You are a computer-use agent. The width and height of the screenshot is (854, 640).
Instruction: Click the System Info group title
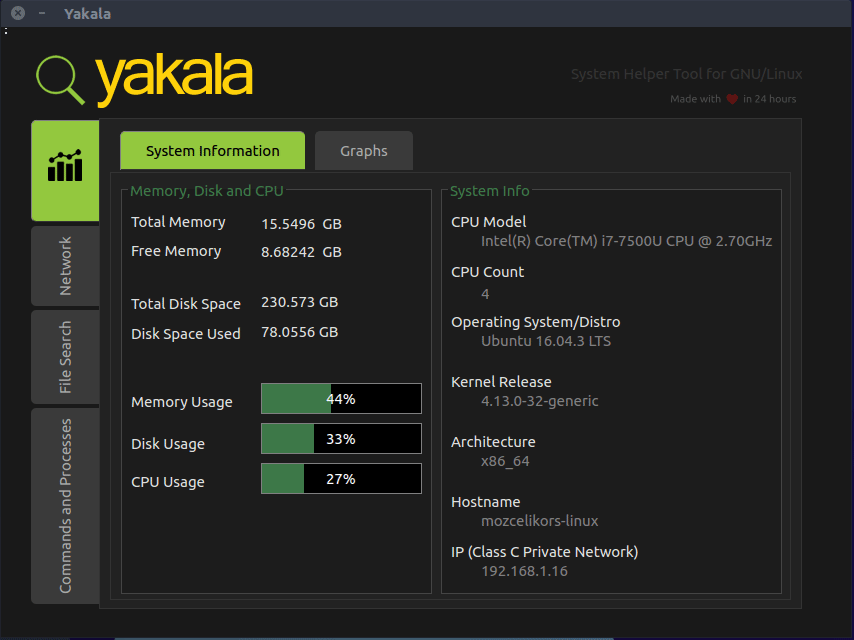click(x=490, y=191)
